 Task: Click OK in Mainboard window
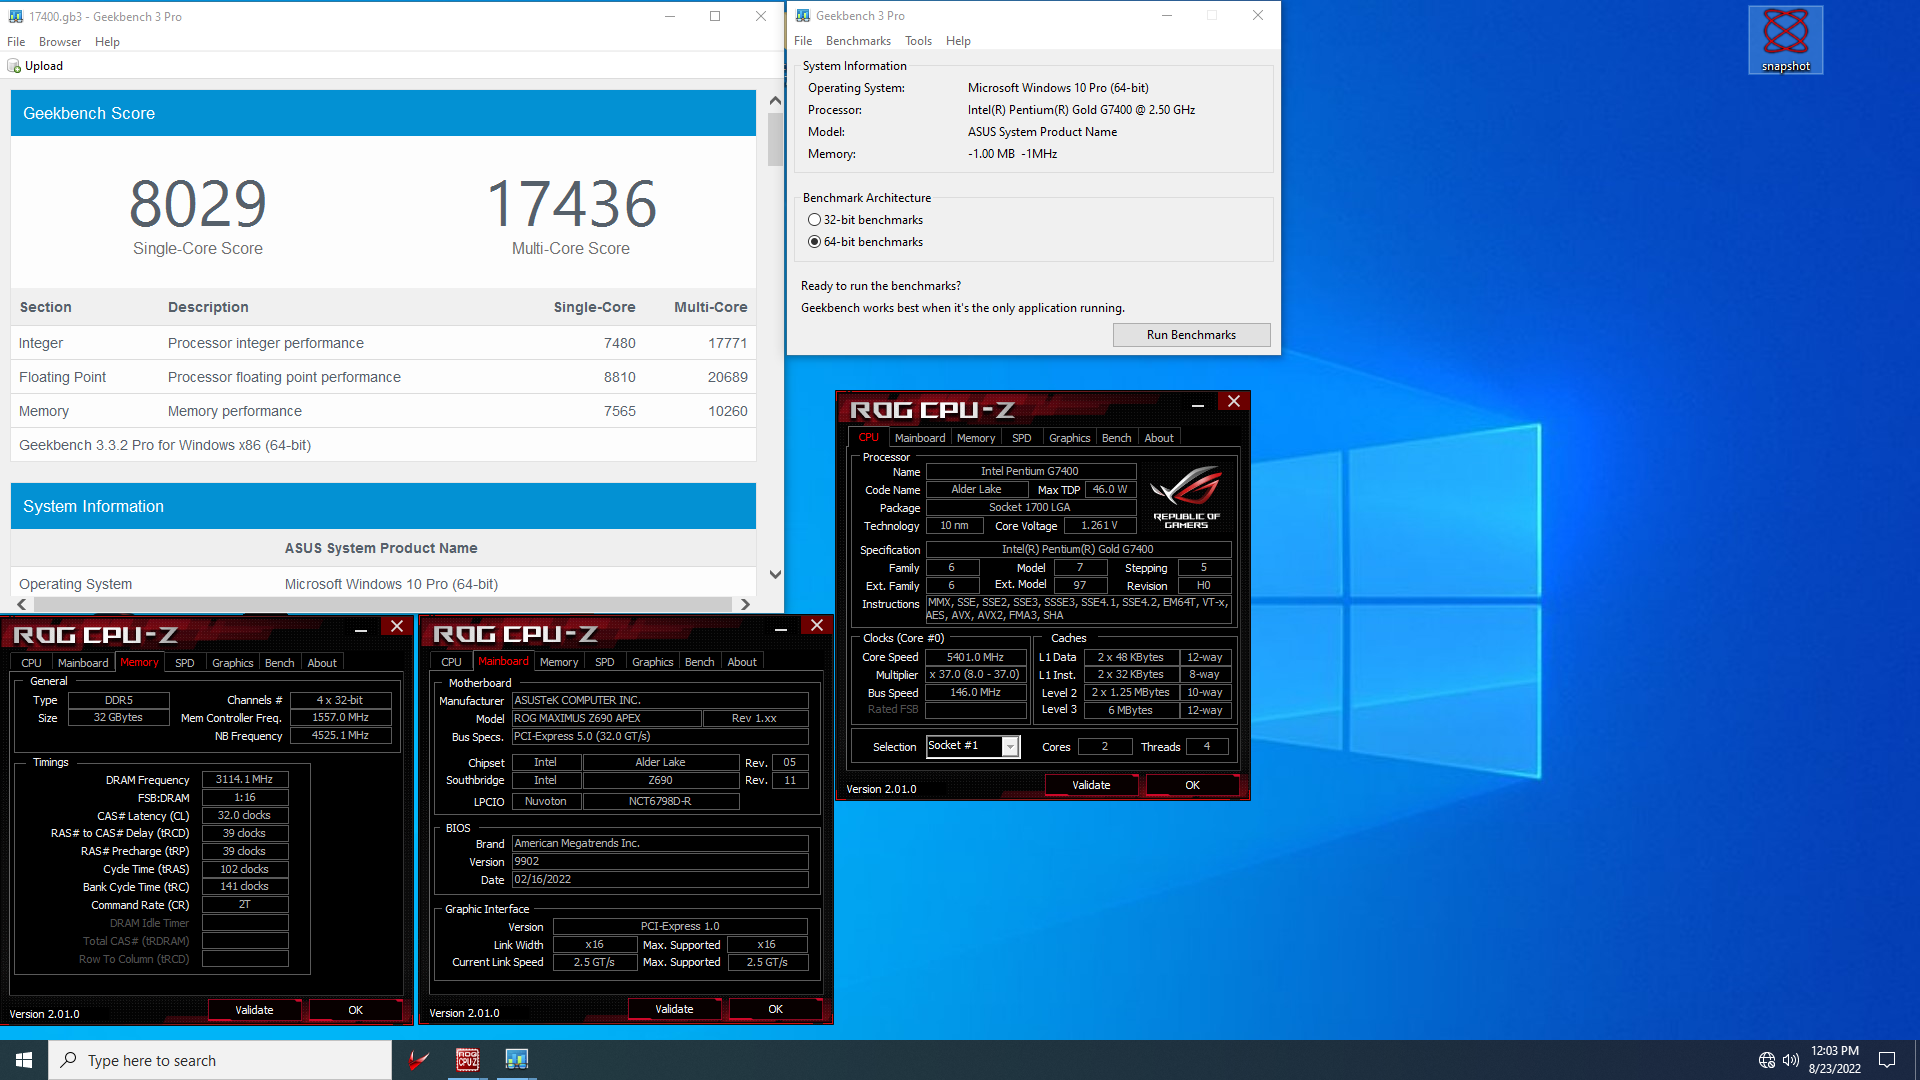click(775, 1010)
